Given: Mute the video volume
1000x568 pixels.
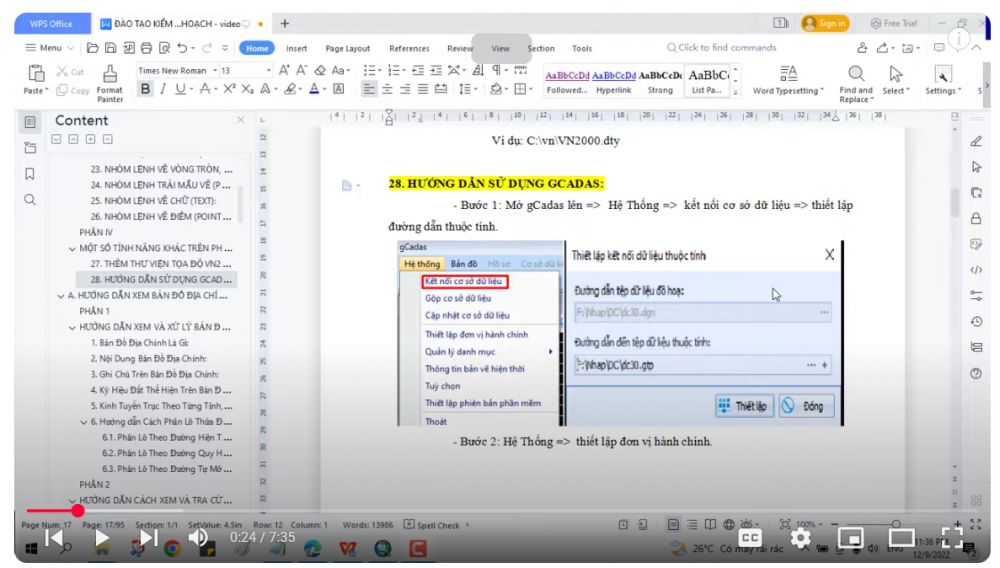Looking at the screenshot, I should 198,538.
